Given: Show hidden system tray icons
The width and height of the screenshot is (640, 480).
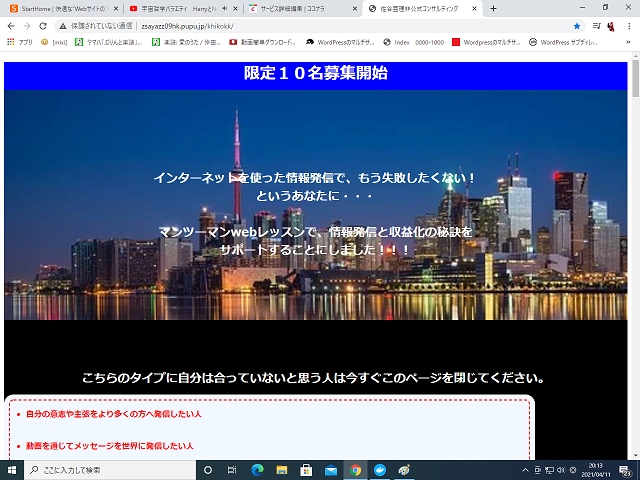Looking at the screenshot, I should click(x=525, y=470).
